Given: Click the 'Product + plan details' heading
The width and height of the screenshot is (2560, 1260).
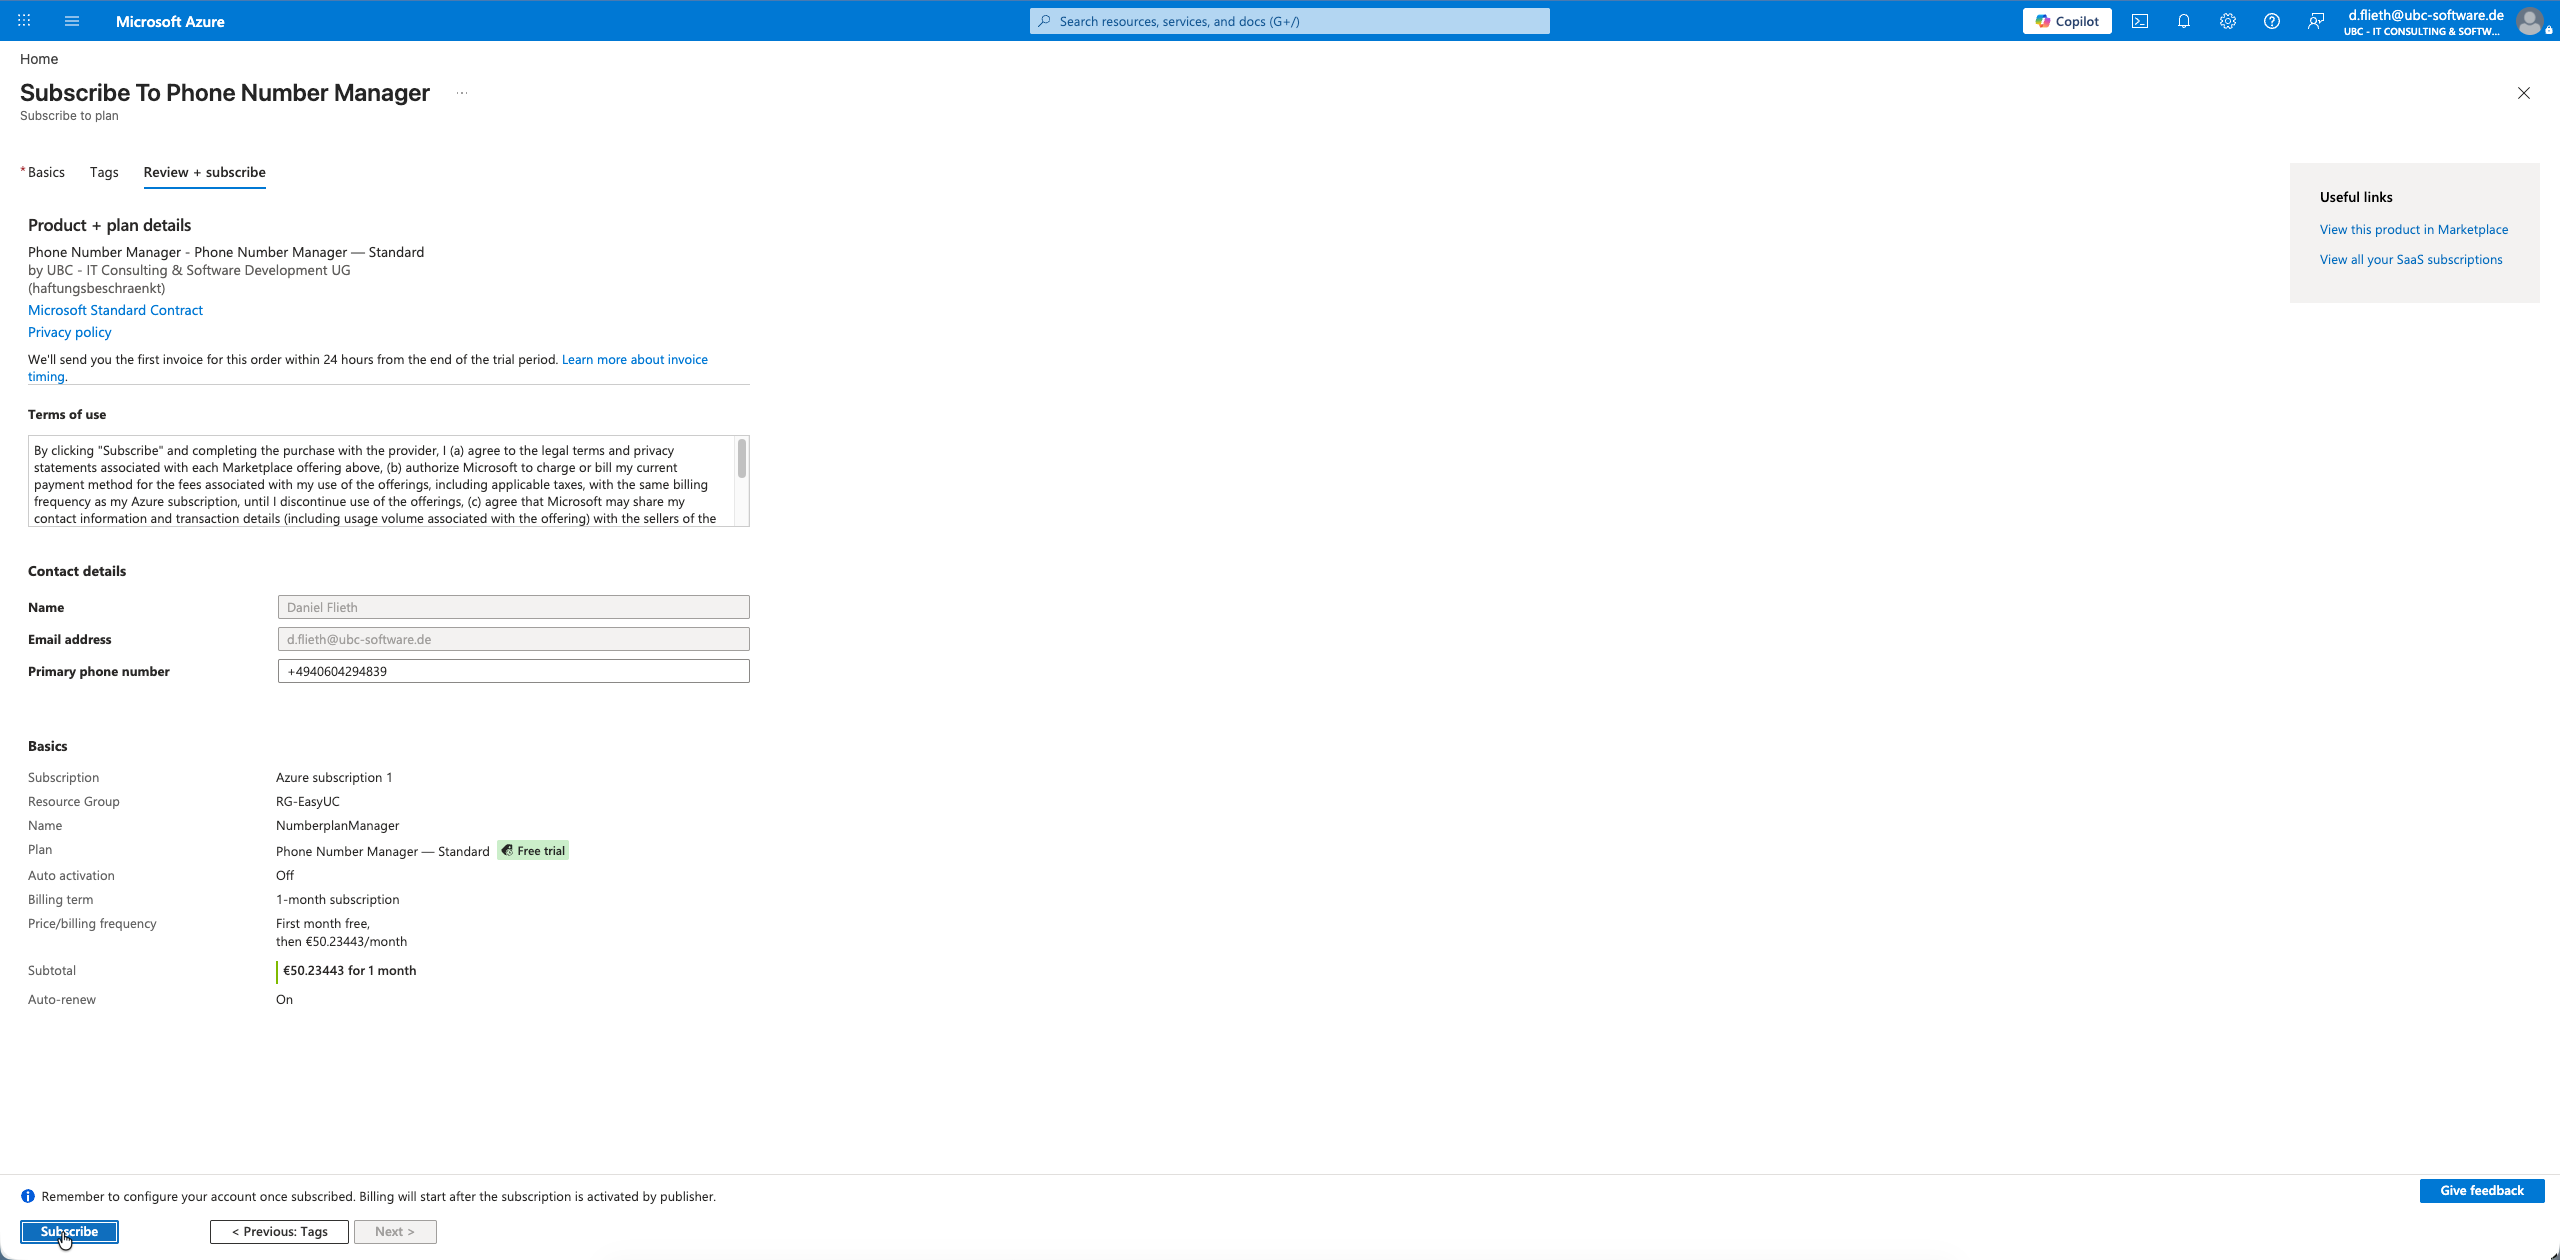Looking at the screenshot, I should (x=110, y=225).
